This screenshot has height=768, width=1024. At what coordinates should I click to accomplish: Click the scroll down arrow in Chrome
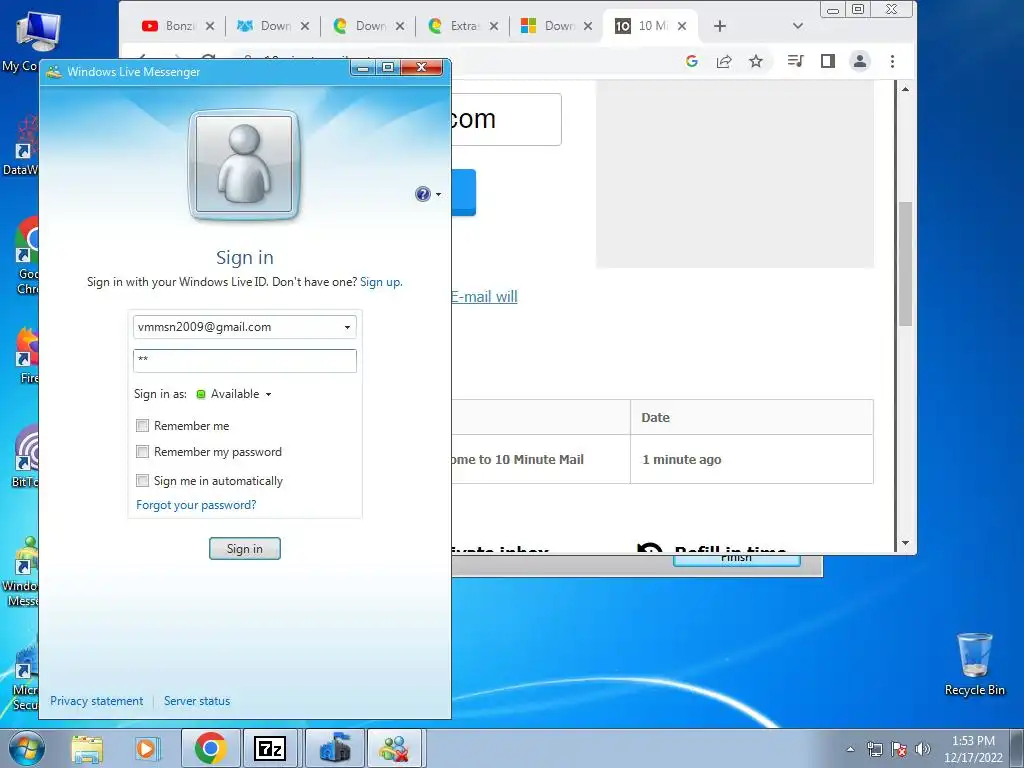[905, 543]
